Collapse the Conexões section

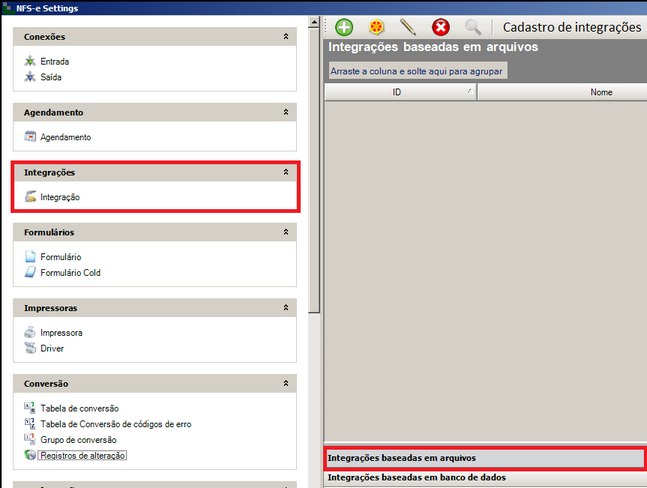[x=286, y=37]
